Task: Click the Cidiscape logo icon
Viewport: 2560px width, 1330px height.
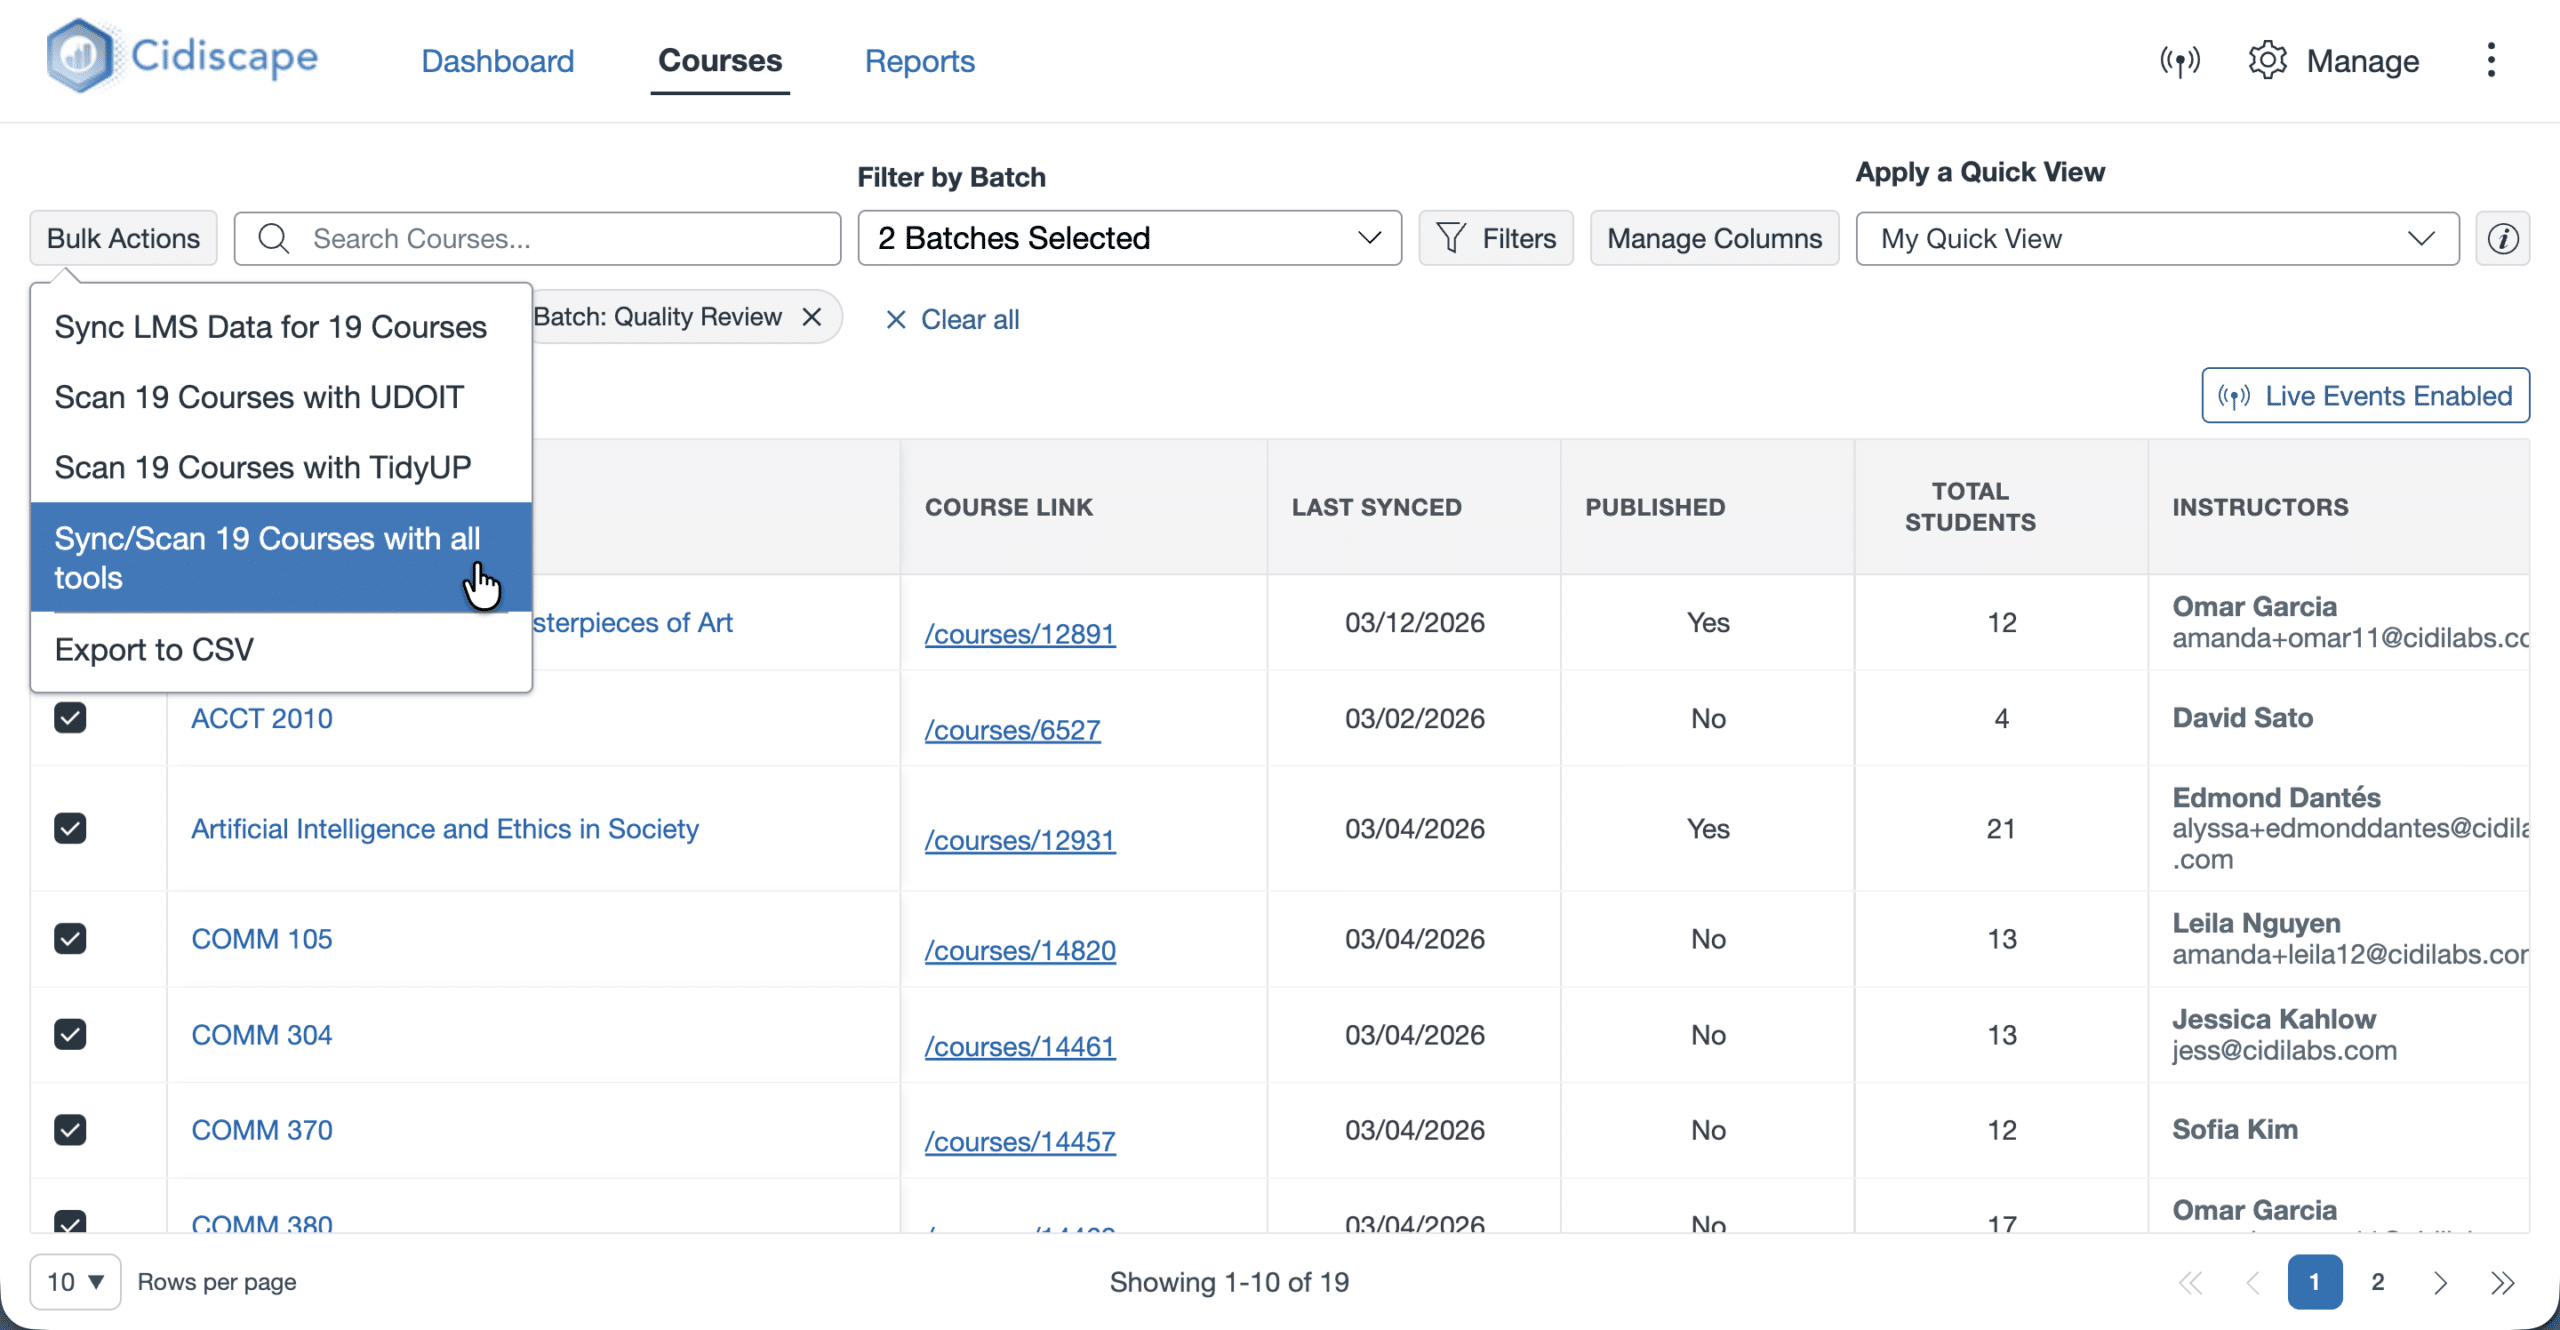Action: pyautogui.click(x=80, y=57)
